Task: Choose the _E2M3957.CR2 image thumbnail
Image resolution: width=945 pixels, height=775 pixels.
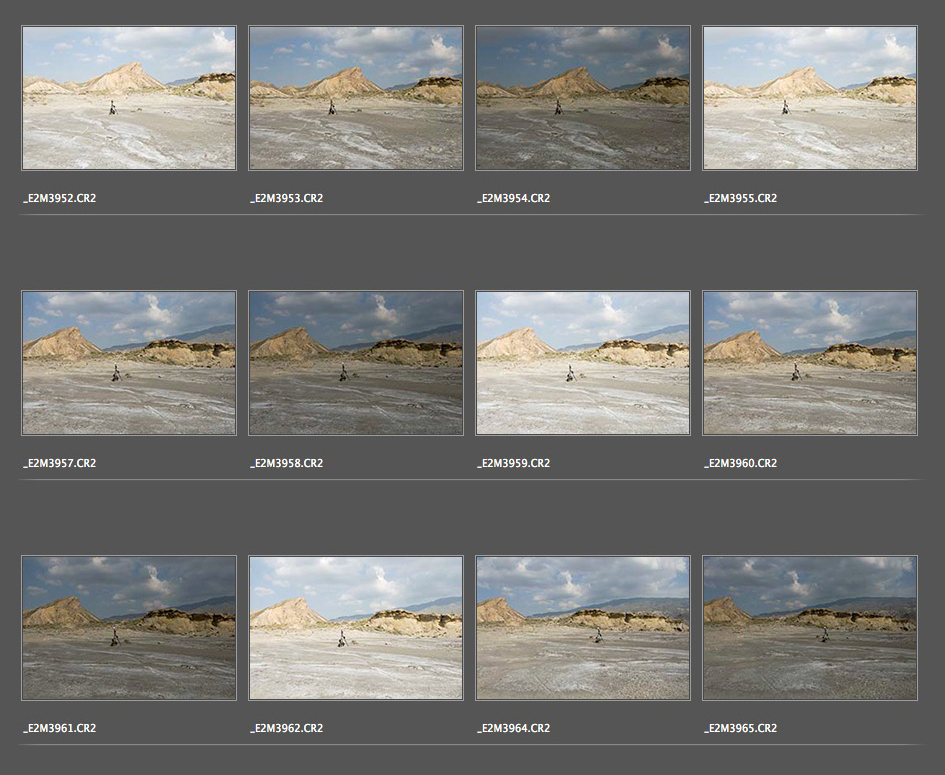Action: (129, 363)
